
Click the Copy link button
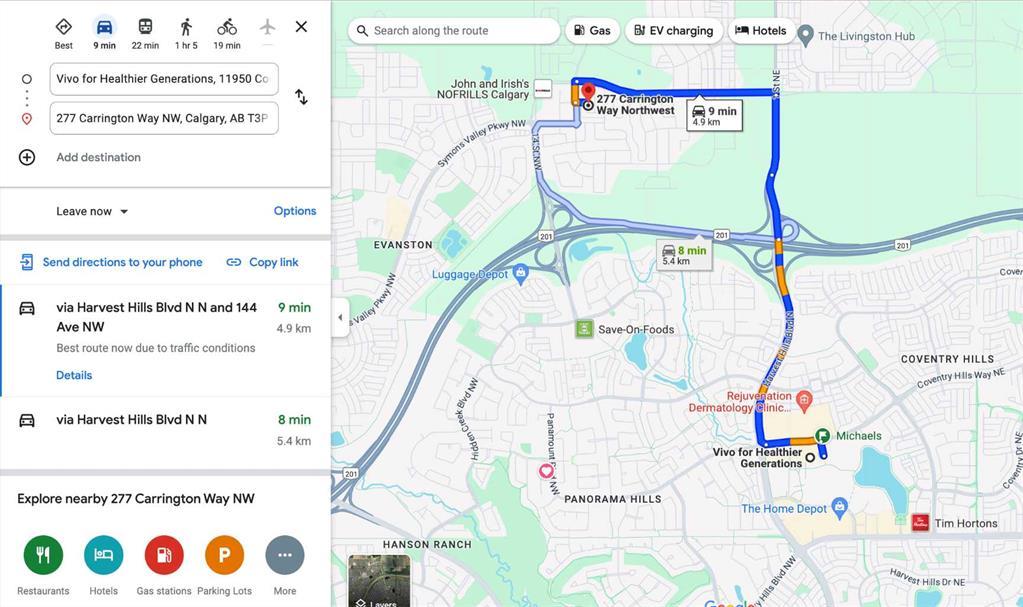click(262, 262)
